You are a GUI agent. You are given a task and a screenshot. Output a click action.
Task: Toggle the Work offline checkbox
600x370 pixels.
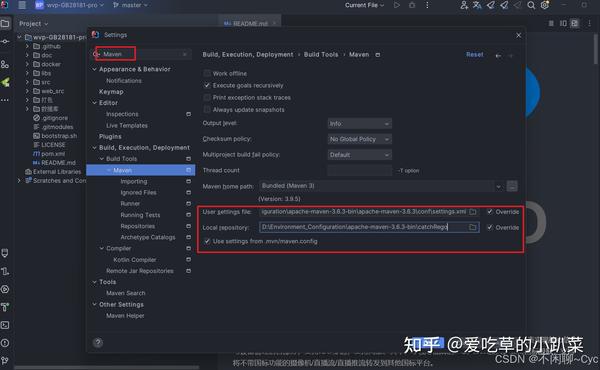(x=207, y=73)
